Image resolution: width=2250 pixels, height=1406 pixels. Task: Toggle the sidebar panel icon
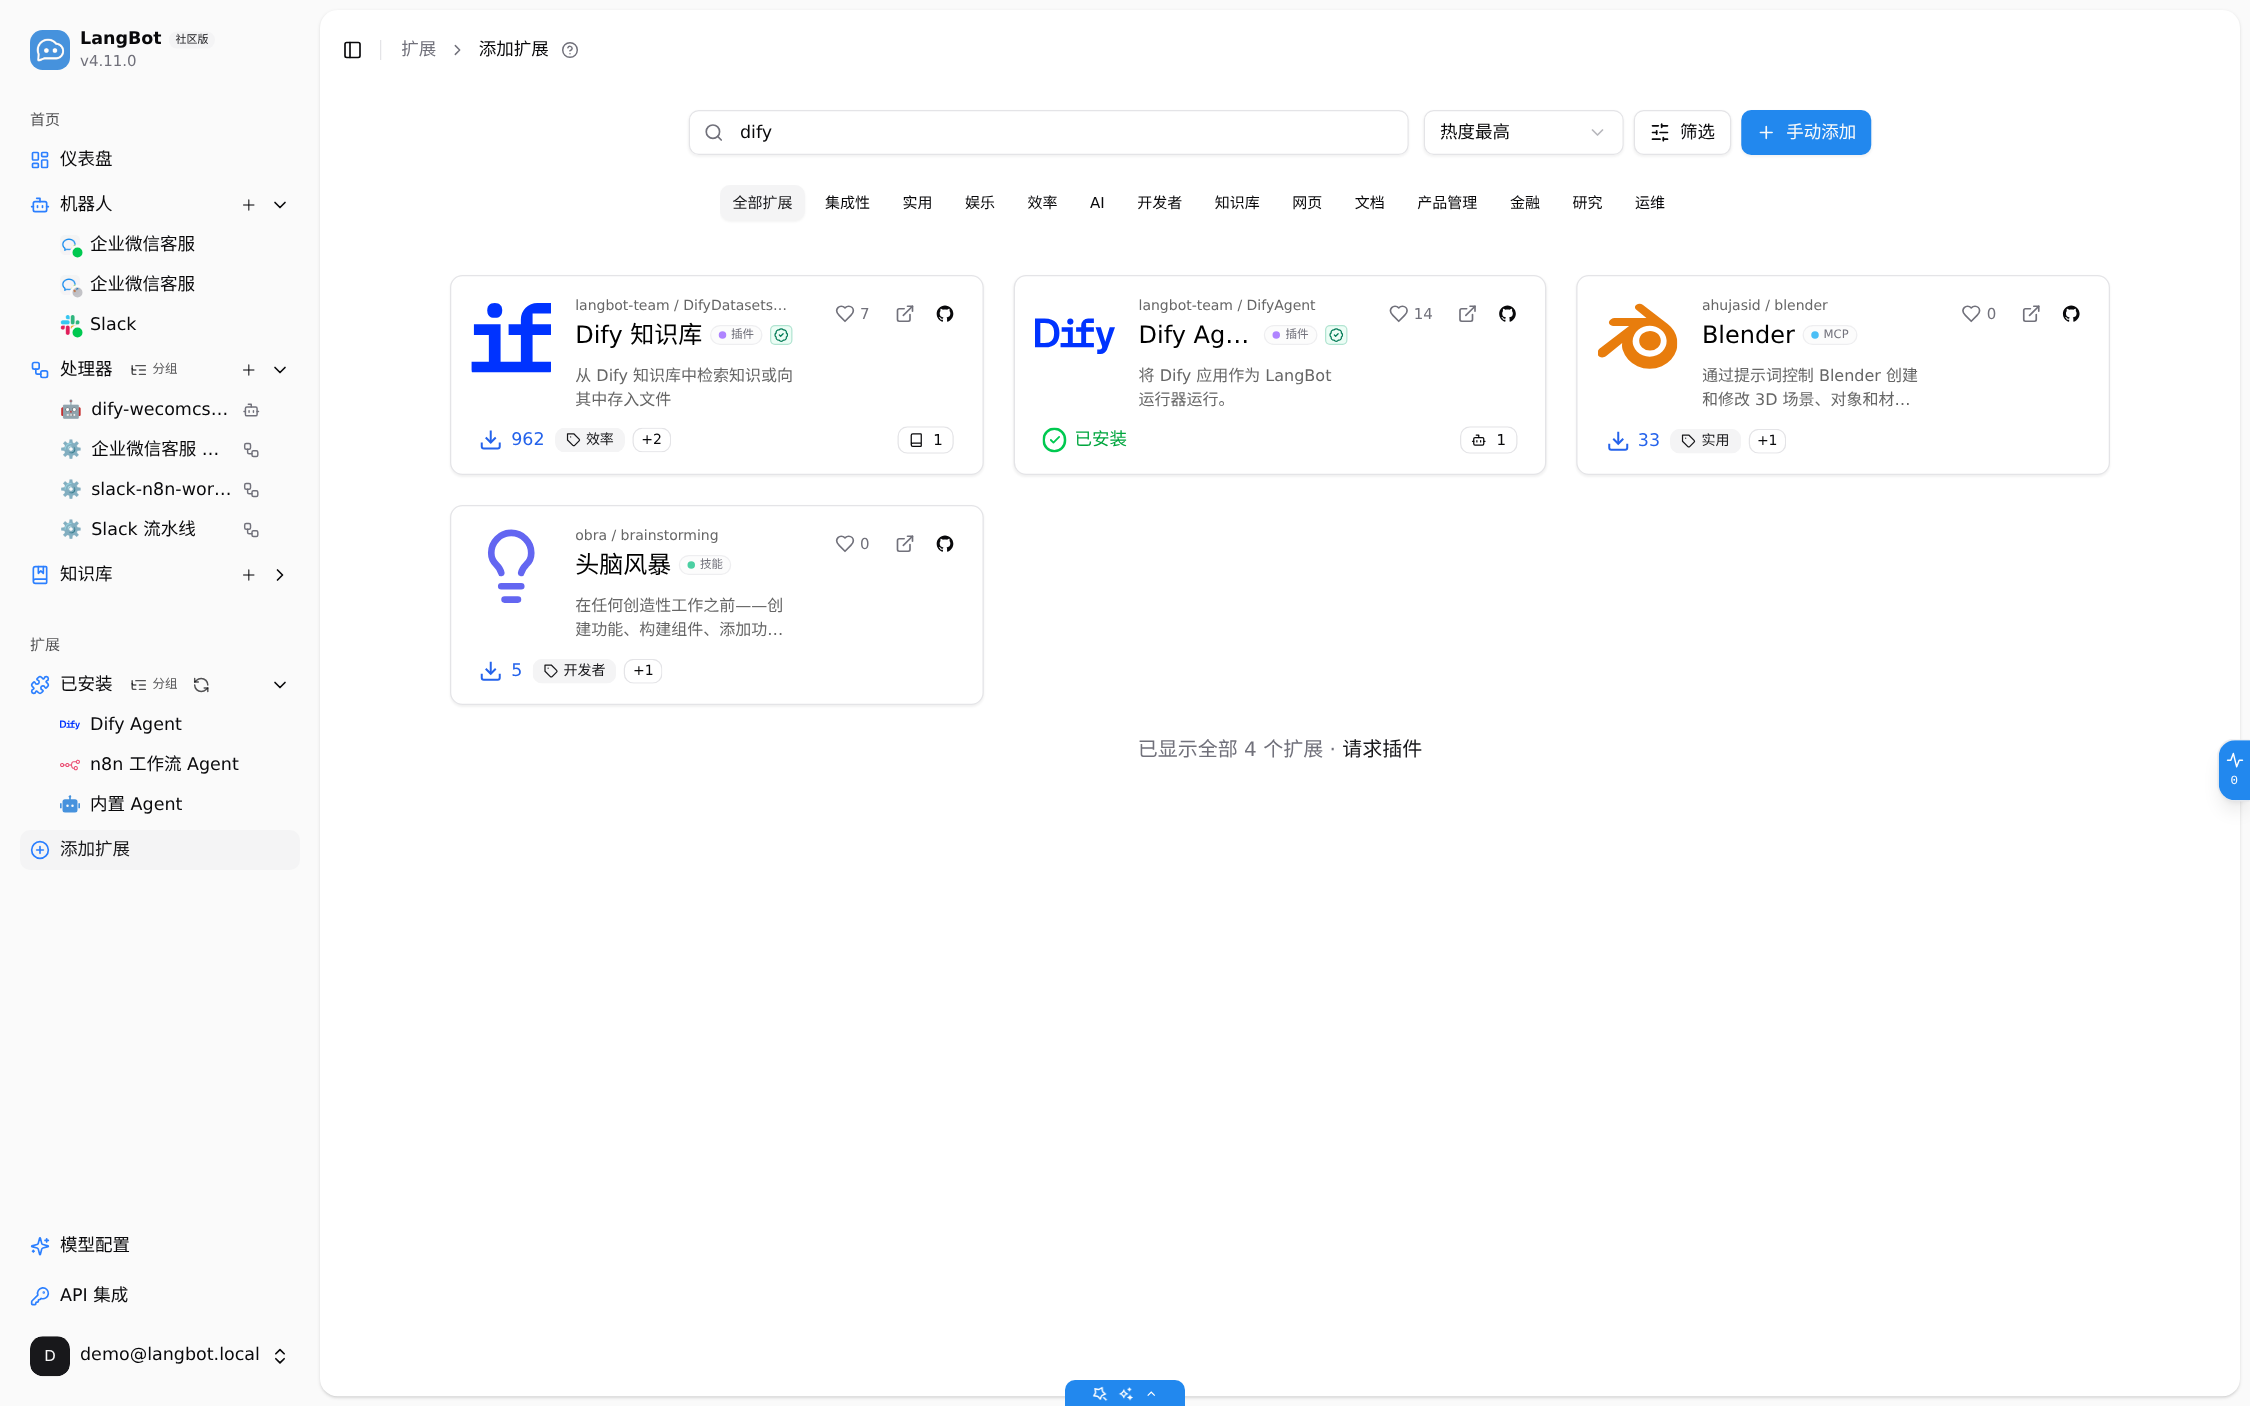tap(352, 50)
